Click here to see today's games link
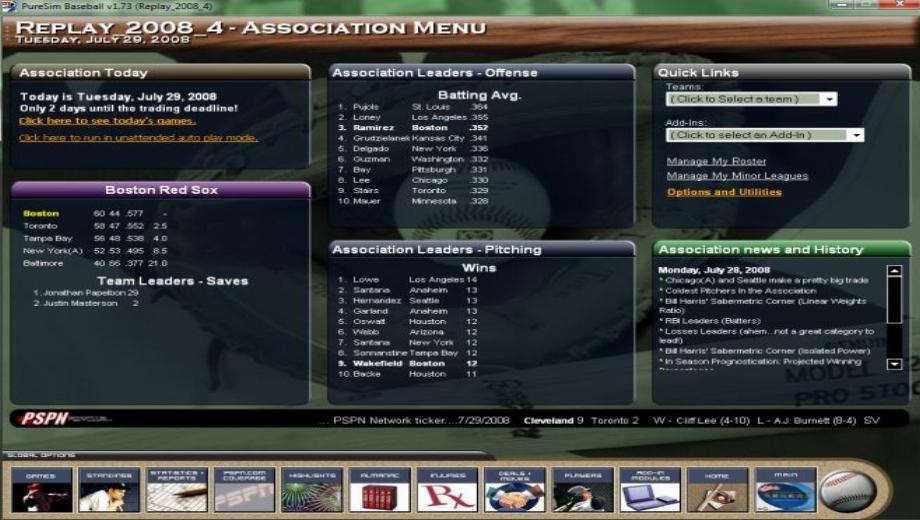920x520 pixels. (x=107, y=121)
